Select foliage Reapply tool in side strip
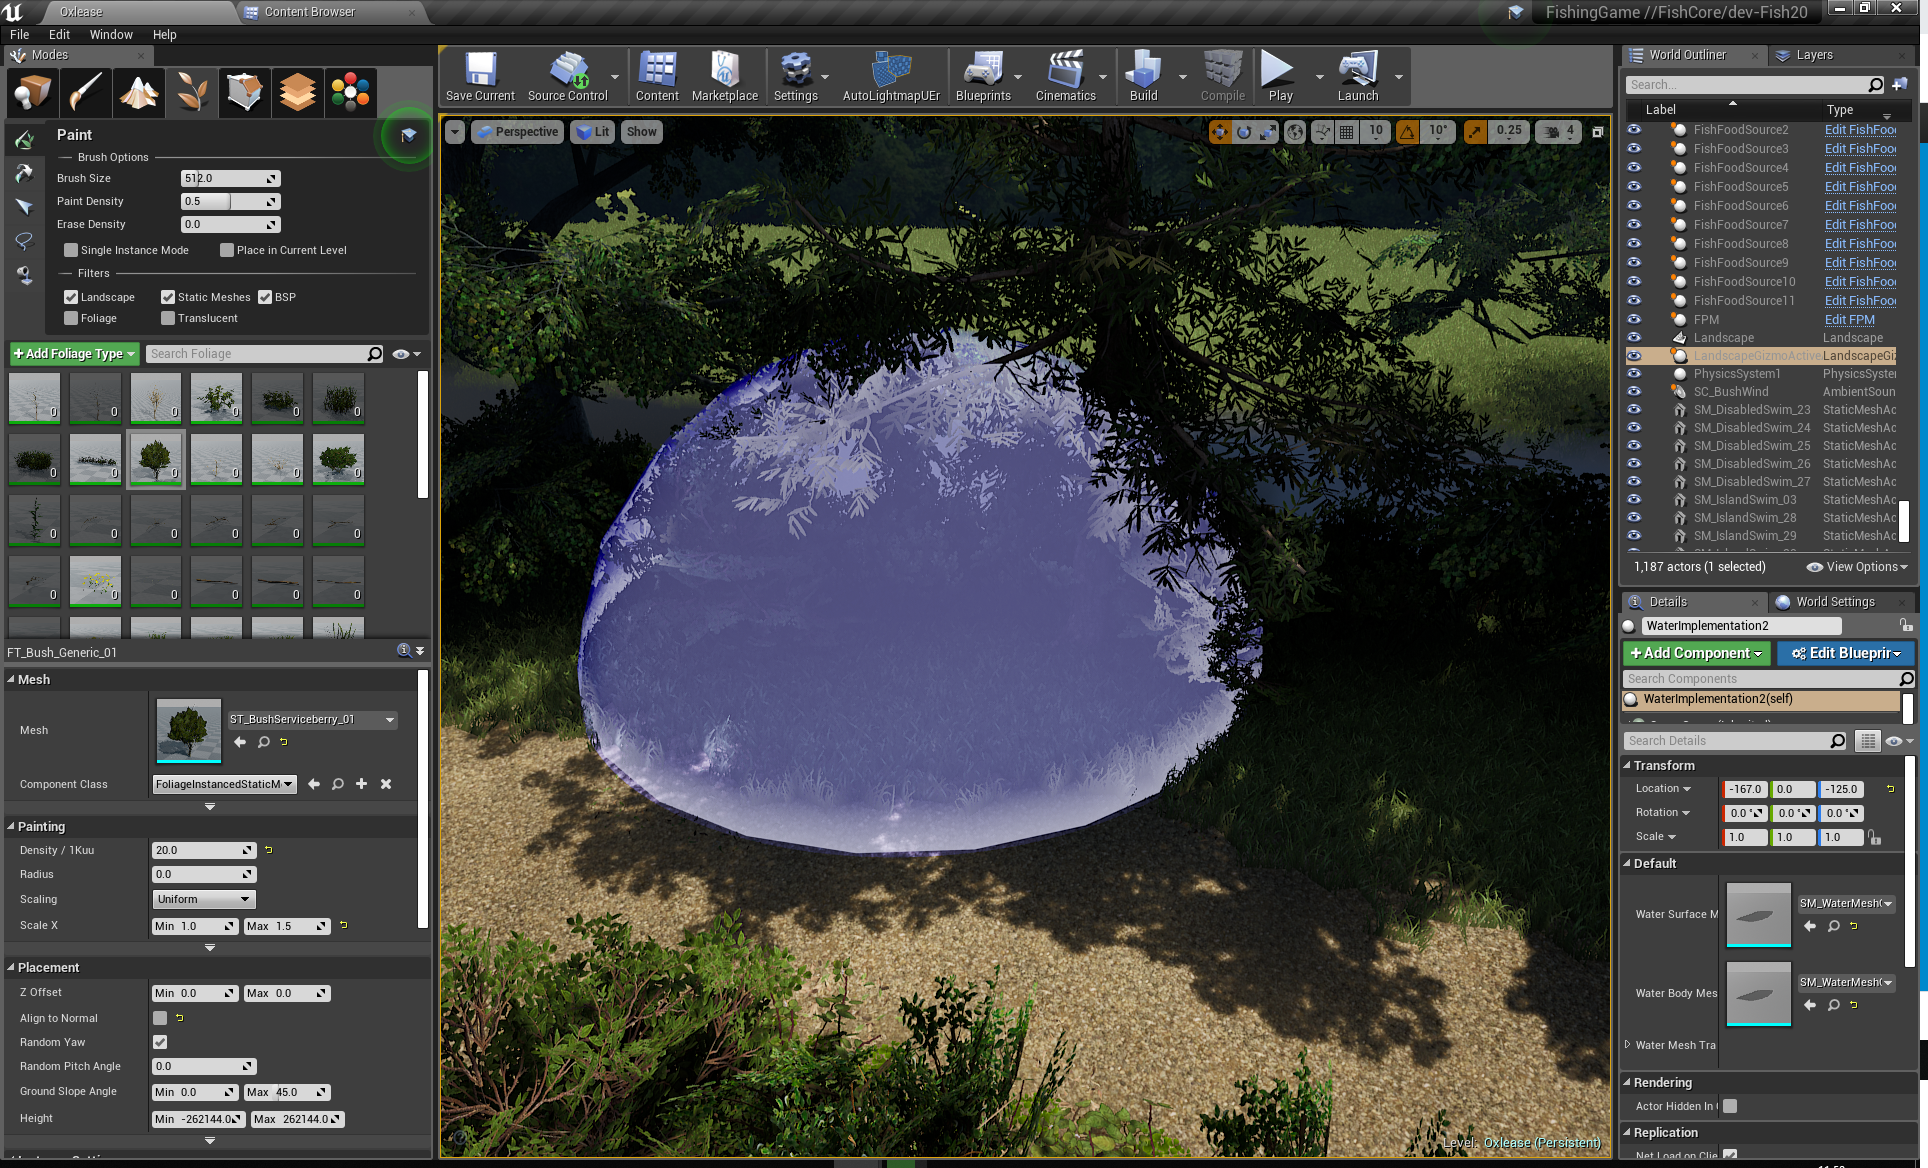This screenshot has width=1928, height=1168. click(x=24, y=173)
